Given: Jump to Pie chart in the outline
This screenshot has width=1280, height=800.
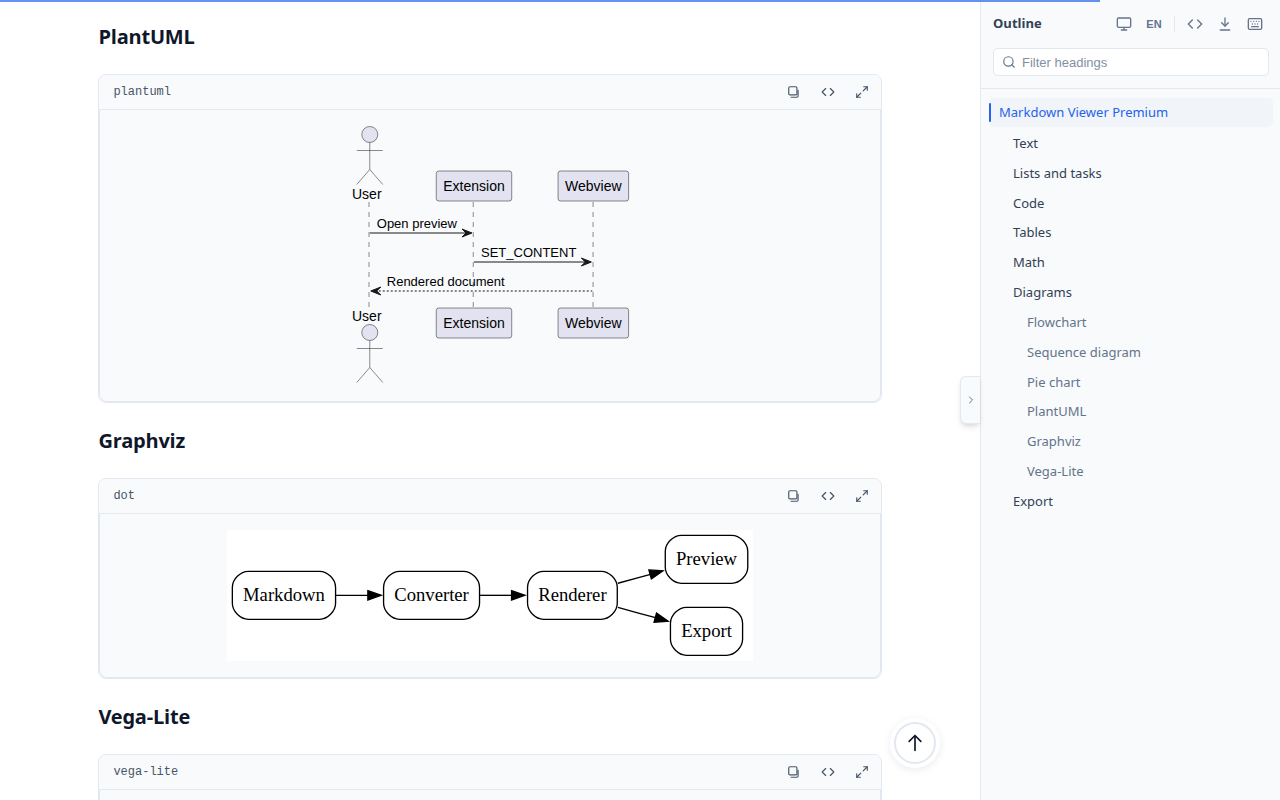Looking at the screenshot, I should pos(1053,382).
